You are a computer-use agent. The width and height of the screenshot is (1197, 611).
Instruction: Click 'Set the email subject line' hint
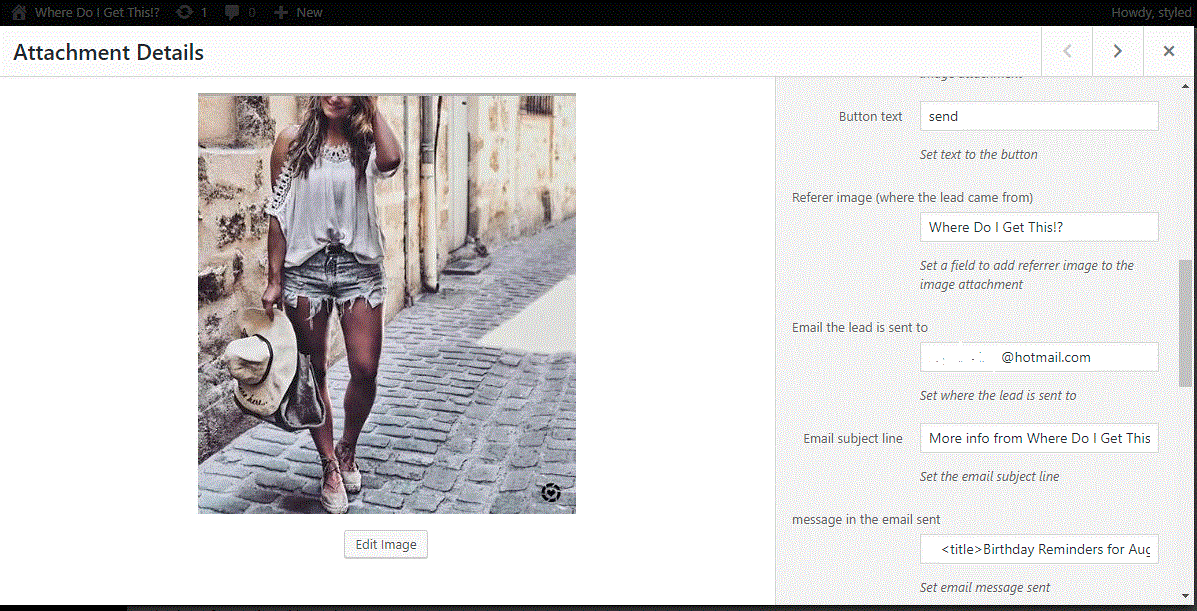pos(989,477)
